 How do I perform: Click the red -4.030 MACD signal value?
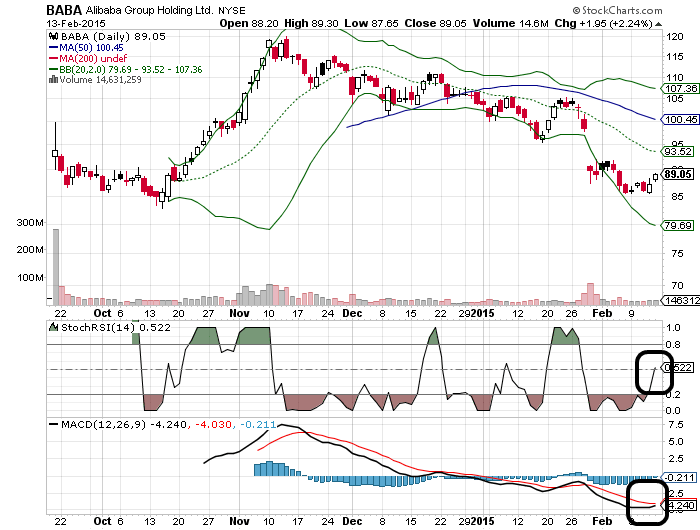click(x=213, y=424)
